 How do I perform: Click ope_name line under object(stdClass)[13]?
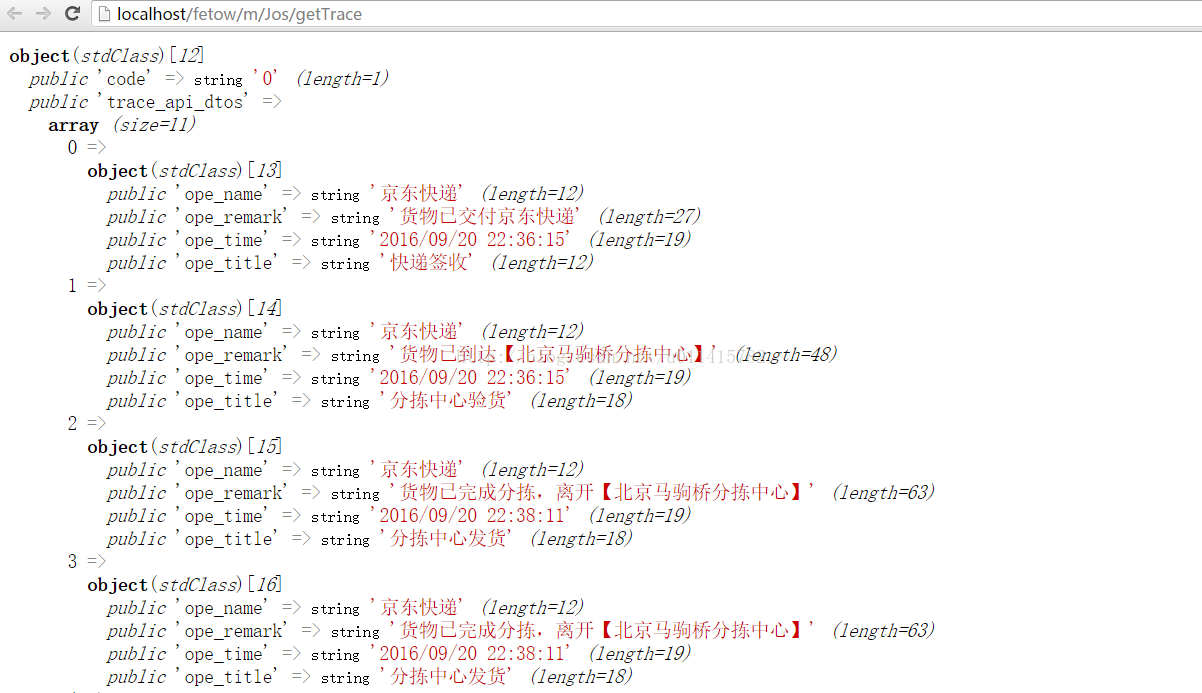click(345, 194)
